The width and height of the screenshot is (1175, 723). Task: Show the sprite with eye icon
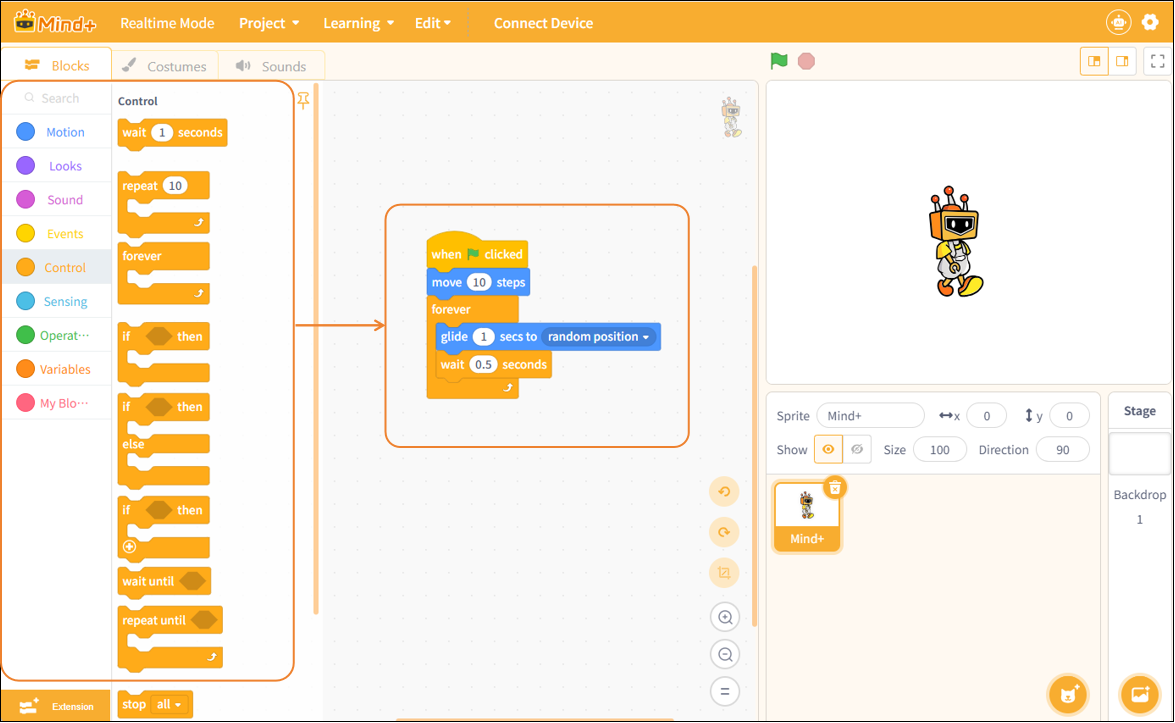pos(828,450)
